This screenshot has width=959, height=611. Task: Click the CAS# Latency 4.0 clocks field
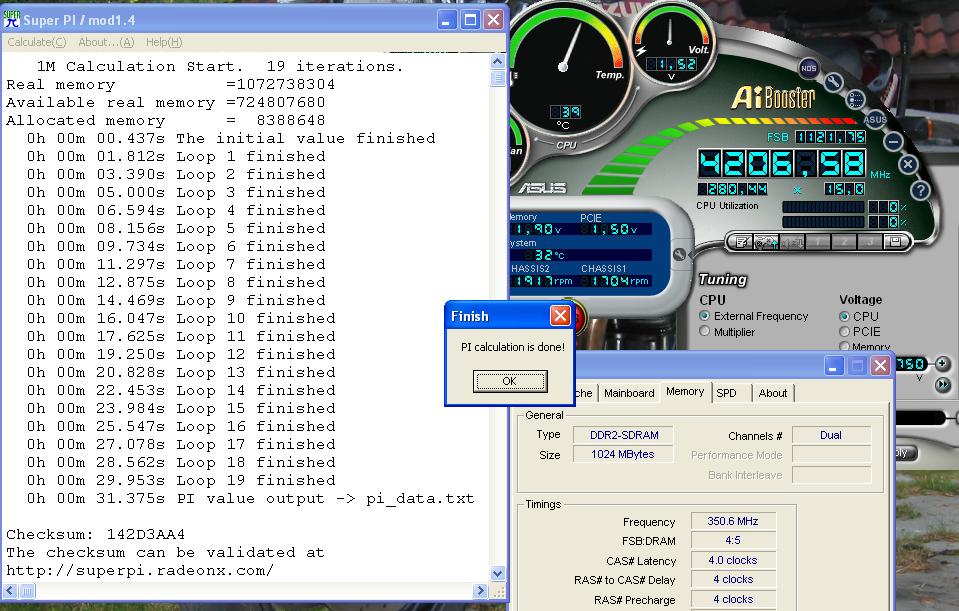[x=733, y=560]
